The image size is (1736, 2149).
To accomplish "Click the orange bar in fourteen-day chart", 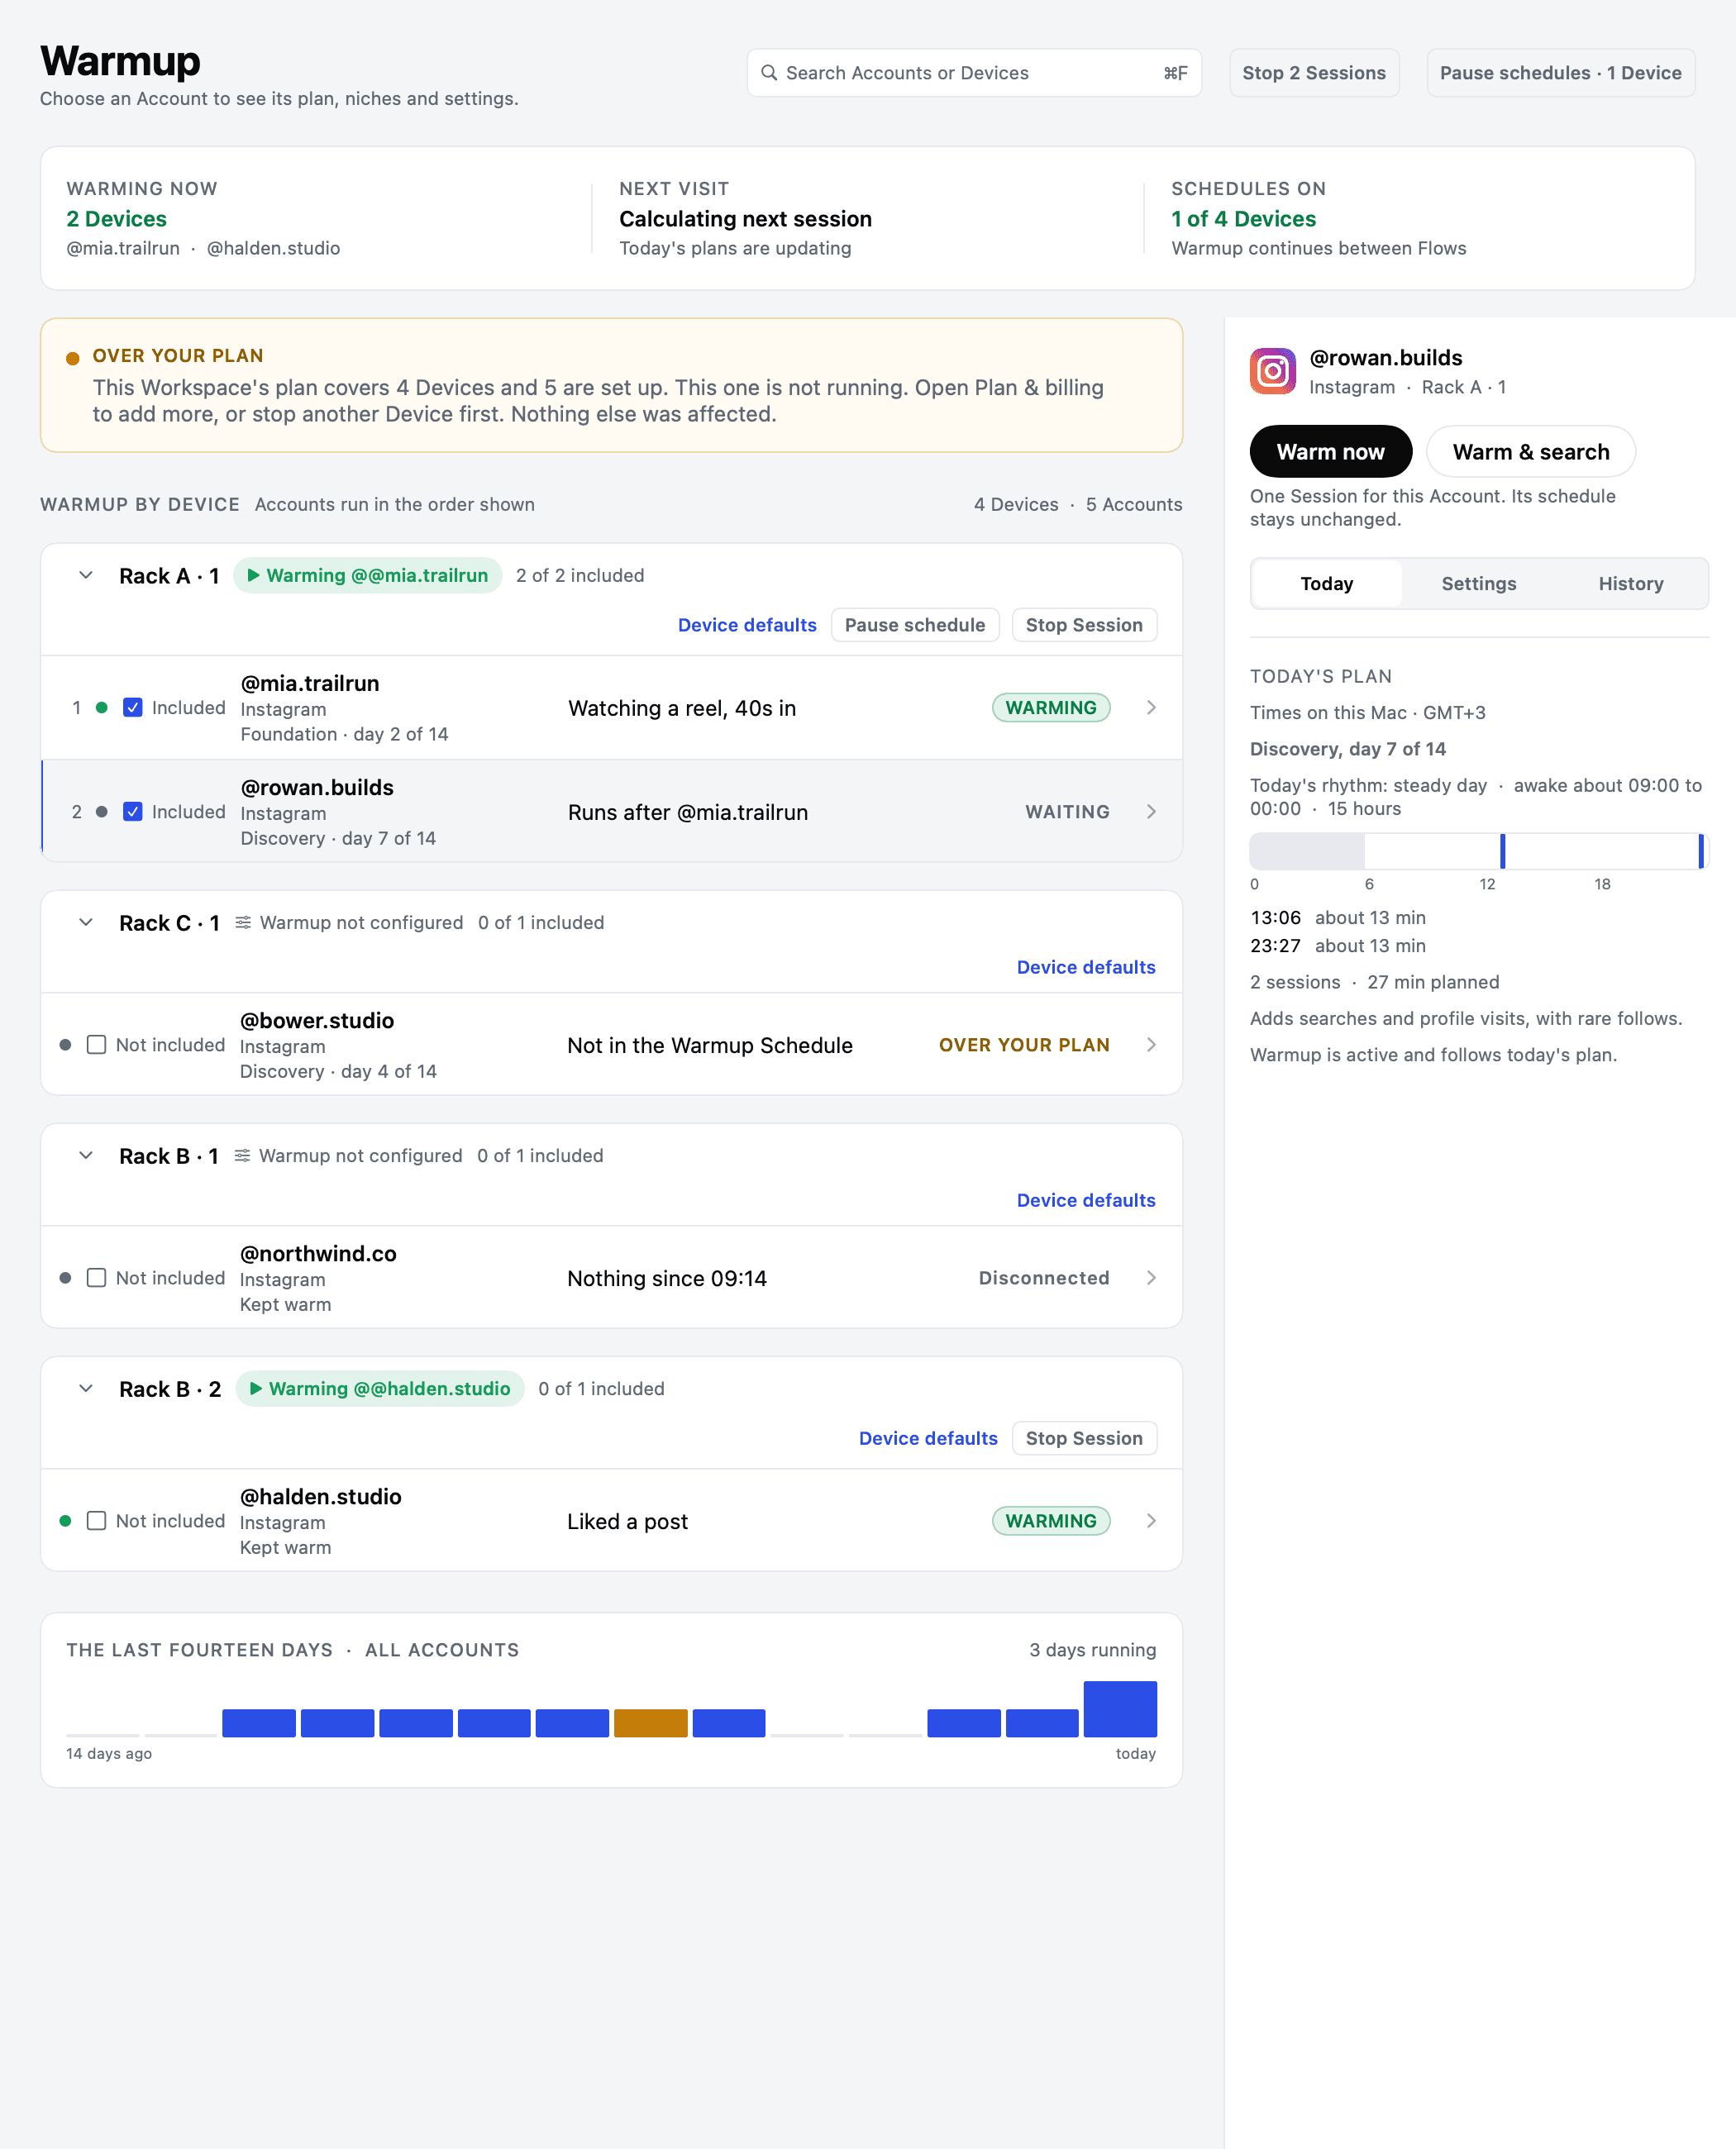I will coord(650,1722).
